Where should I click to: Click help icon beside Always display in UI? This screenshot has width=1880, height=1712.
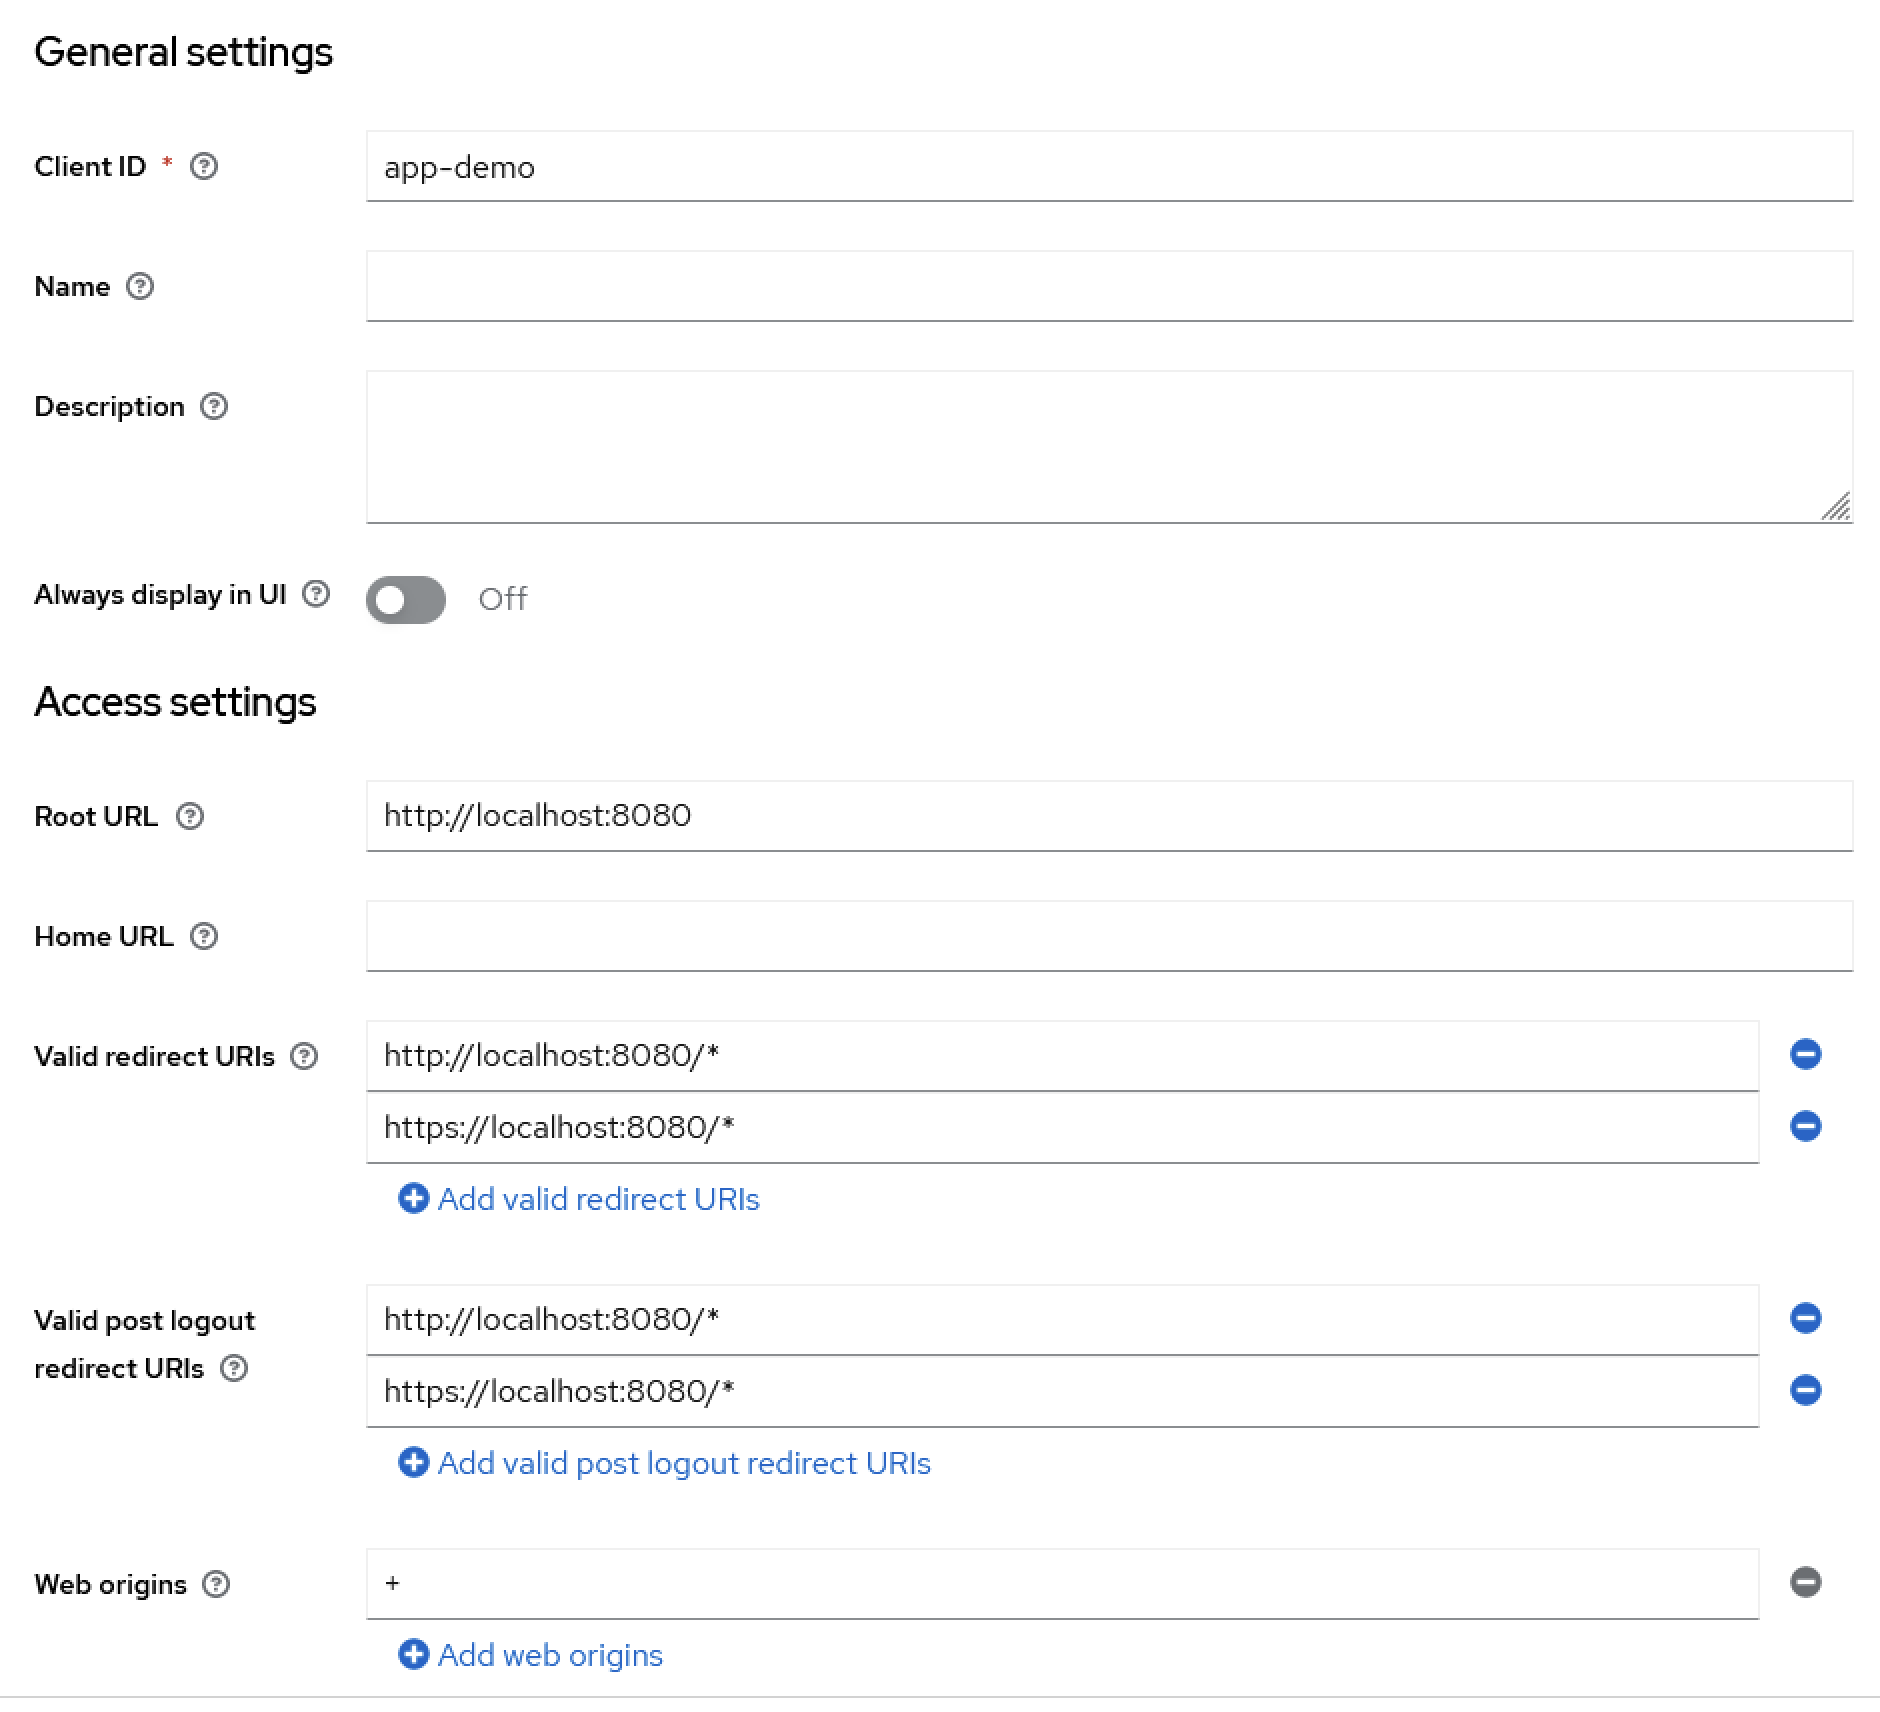click(316, 594)
